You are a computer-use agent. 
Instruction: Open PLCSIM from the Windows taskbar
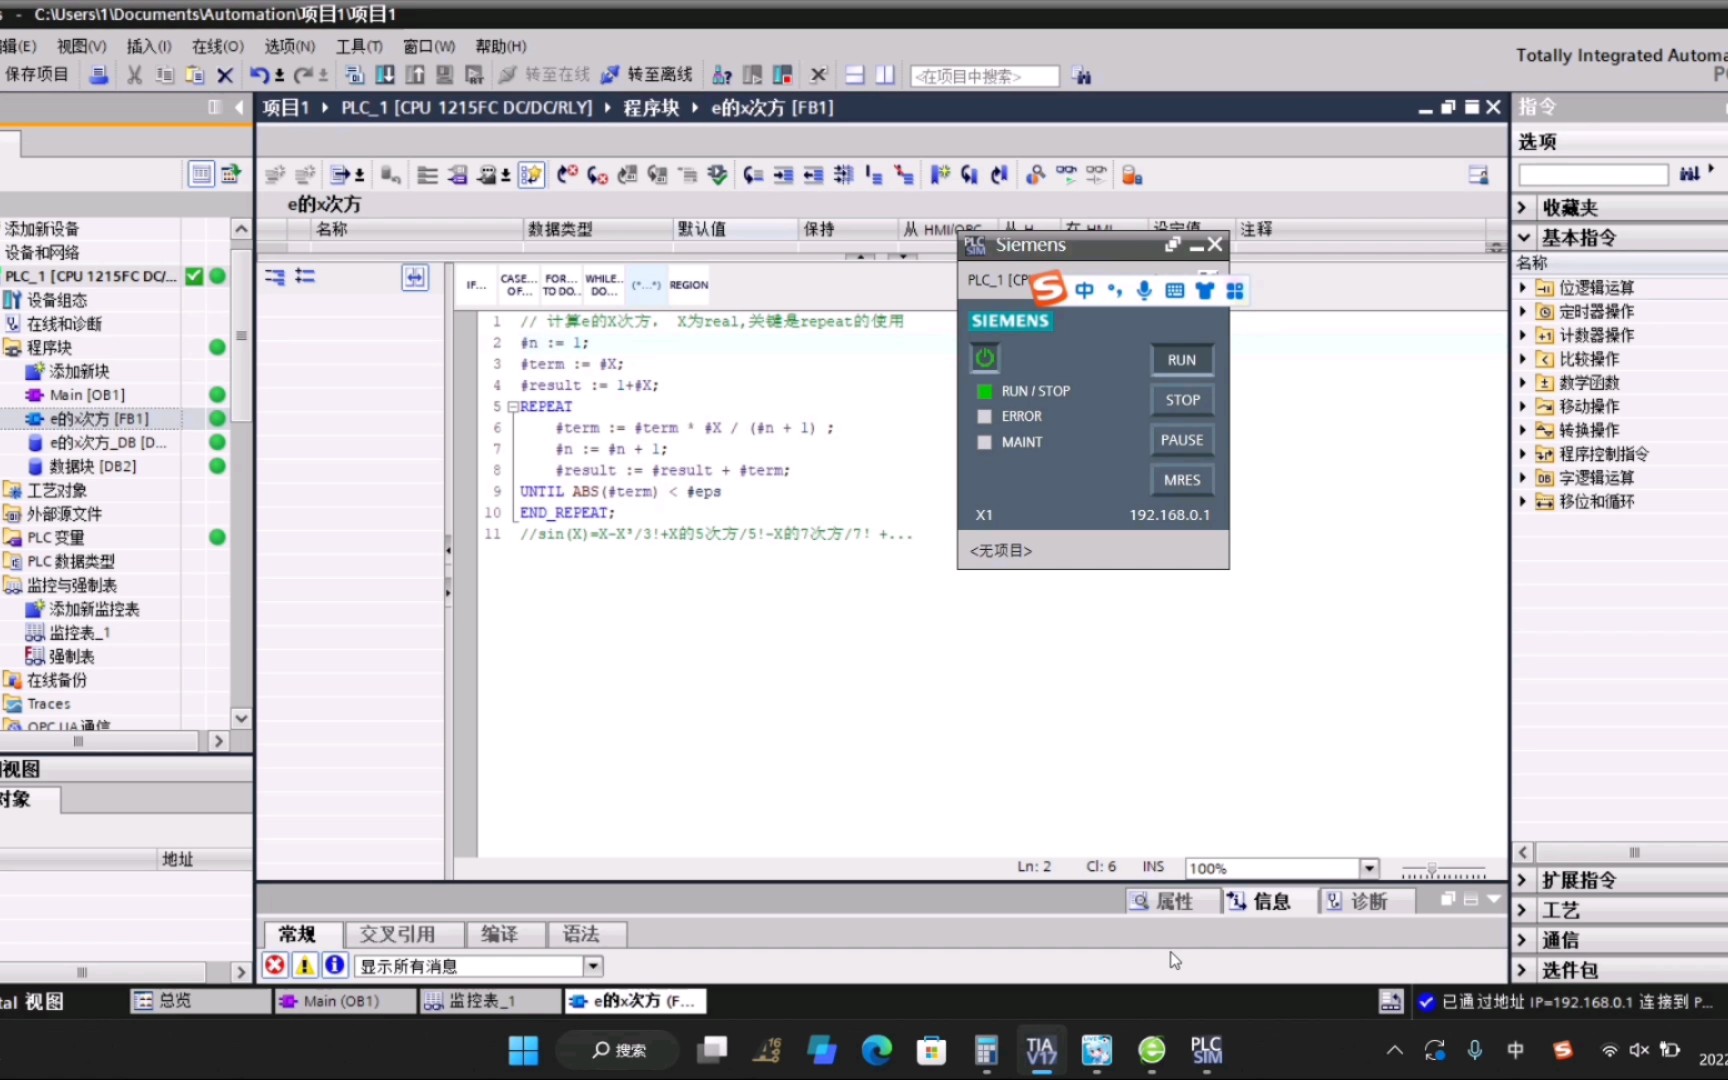pos(1206,1051)
